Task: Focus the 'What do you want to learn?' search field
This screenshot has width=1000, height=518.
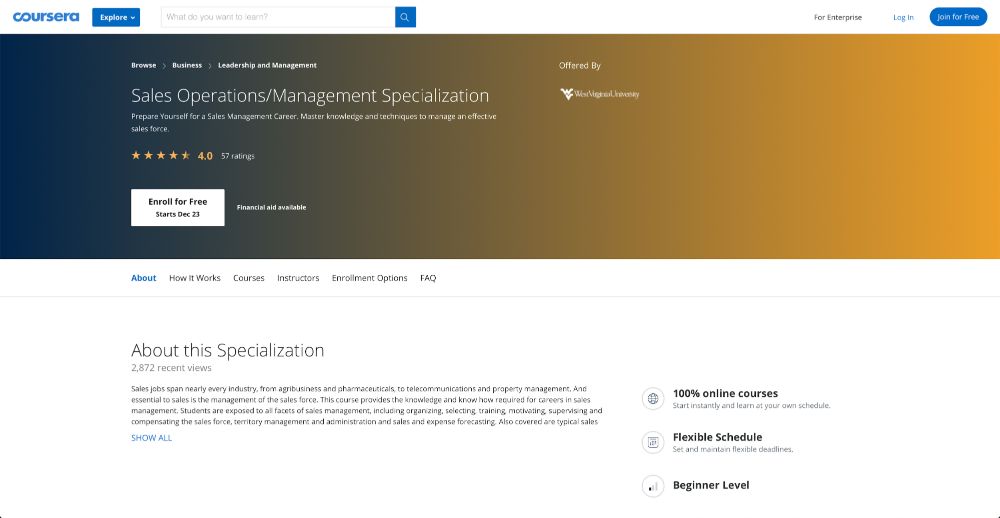Action: tap(278, 17)
